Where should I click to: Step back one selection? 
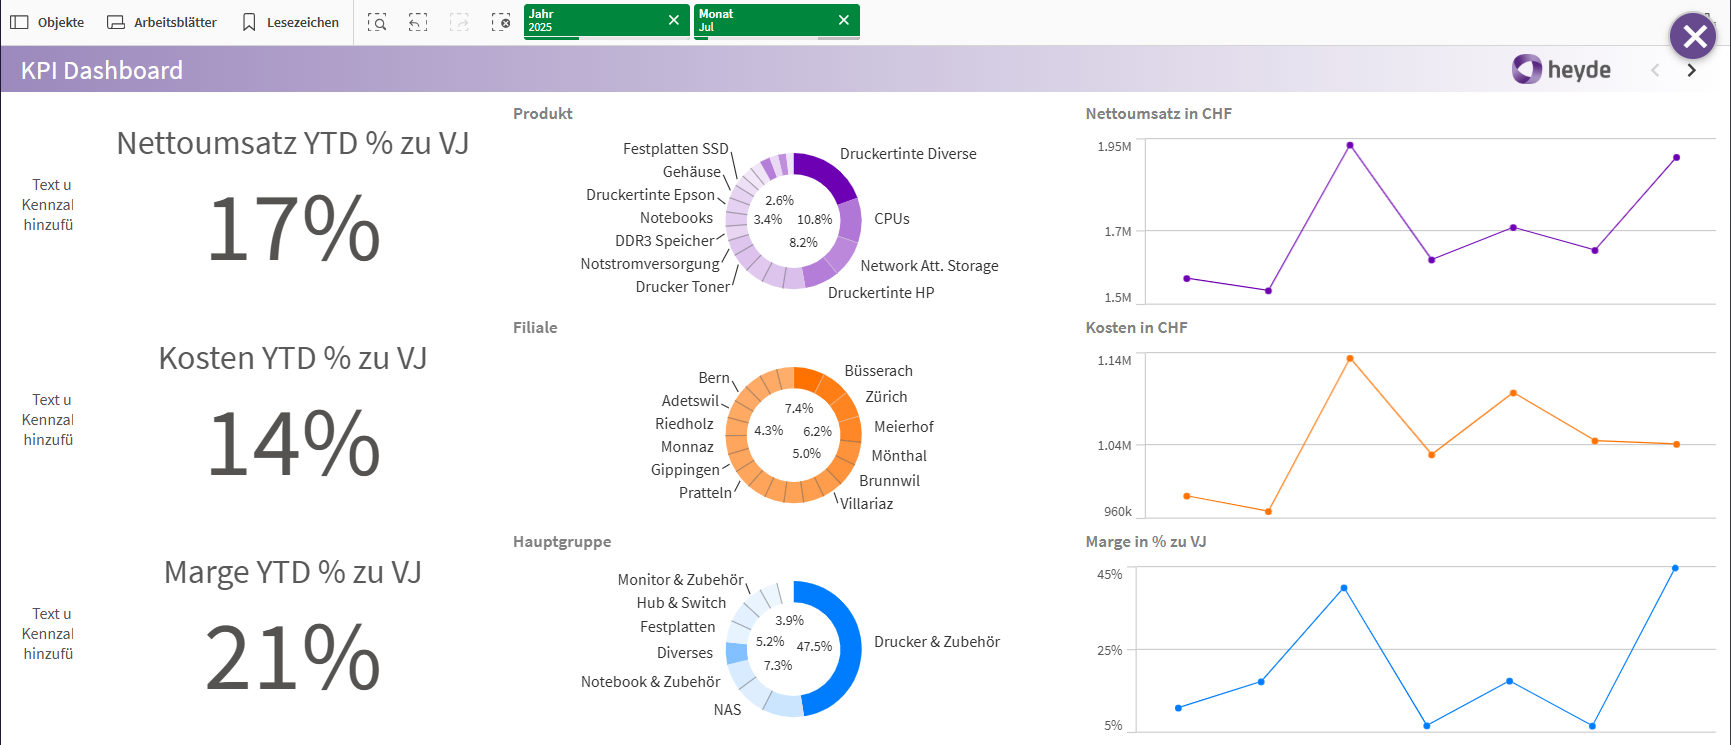(418, 22)
